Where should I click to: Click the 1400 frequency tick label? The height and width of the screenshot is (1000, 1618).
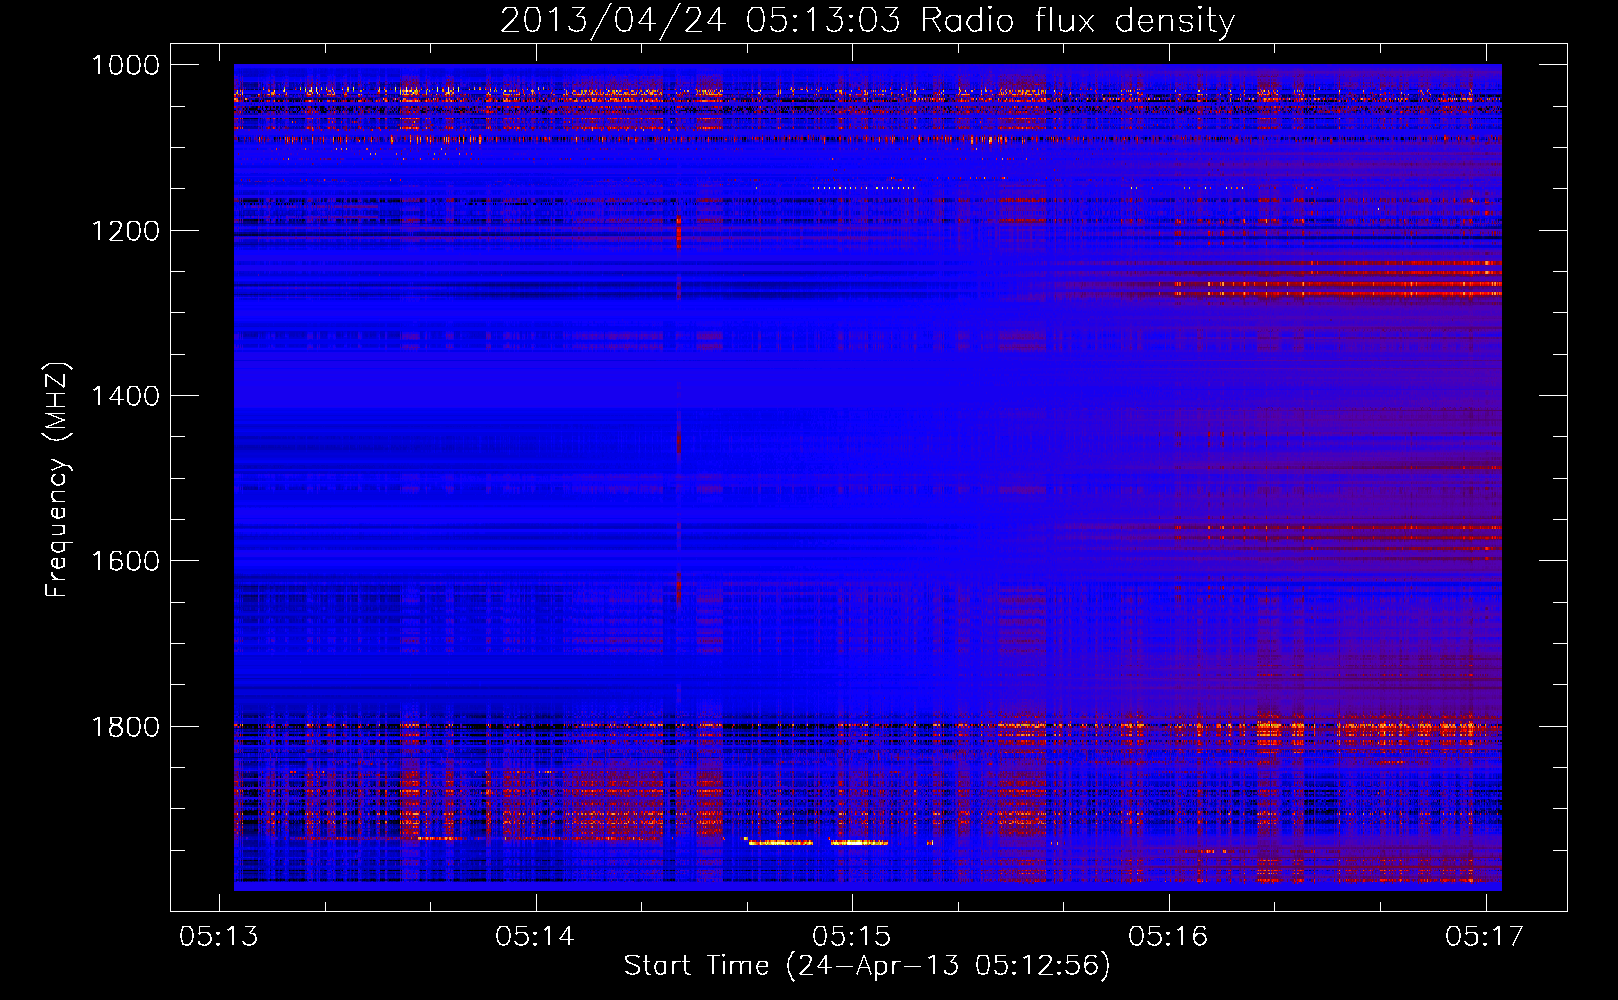[x=125, y=396]
